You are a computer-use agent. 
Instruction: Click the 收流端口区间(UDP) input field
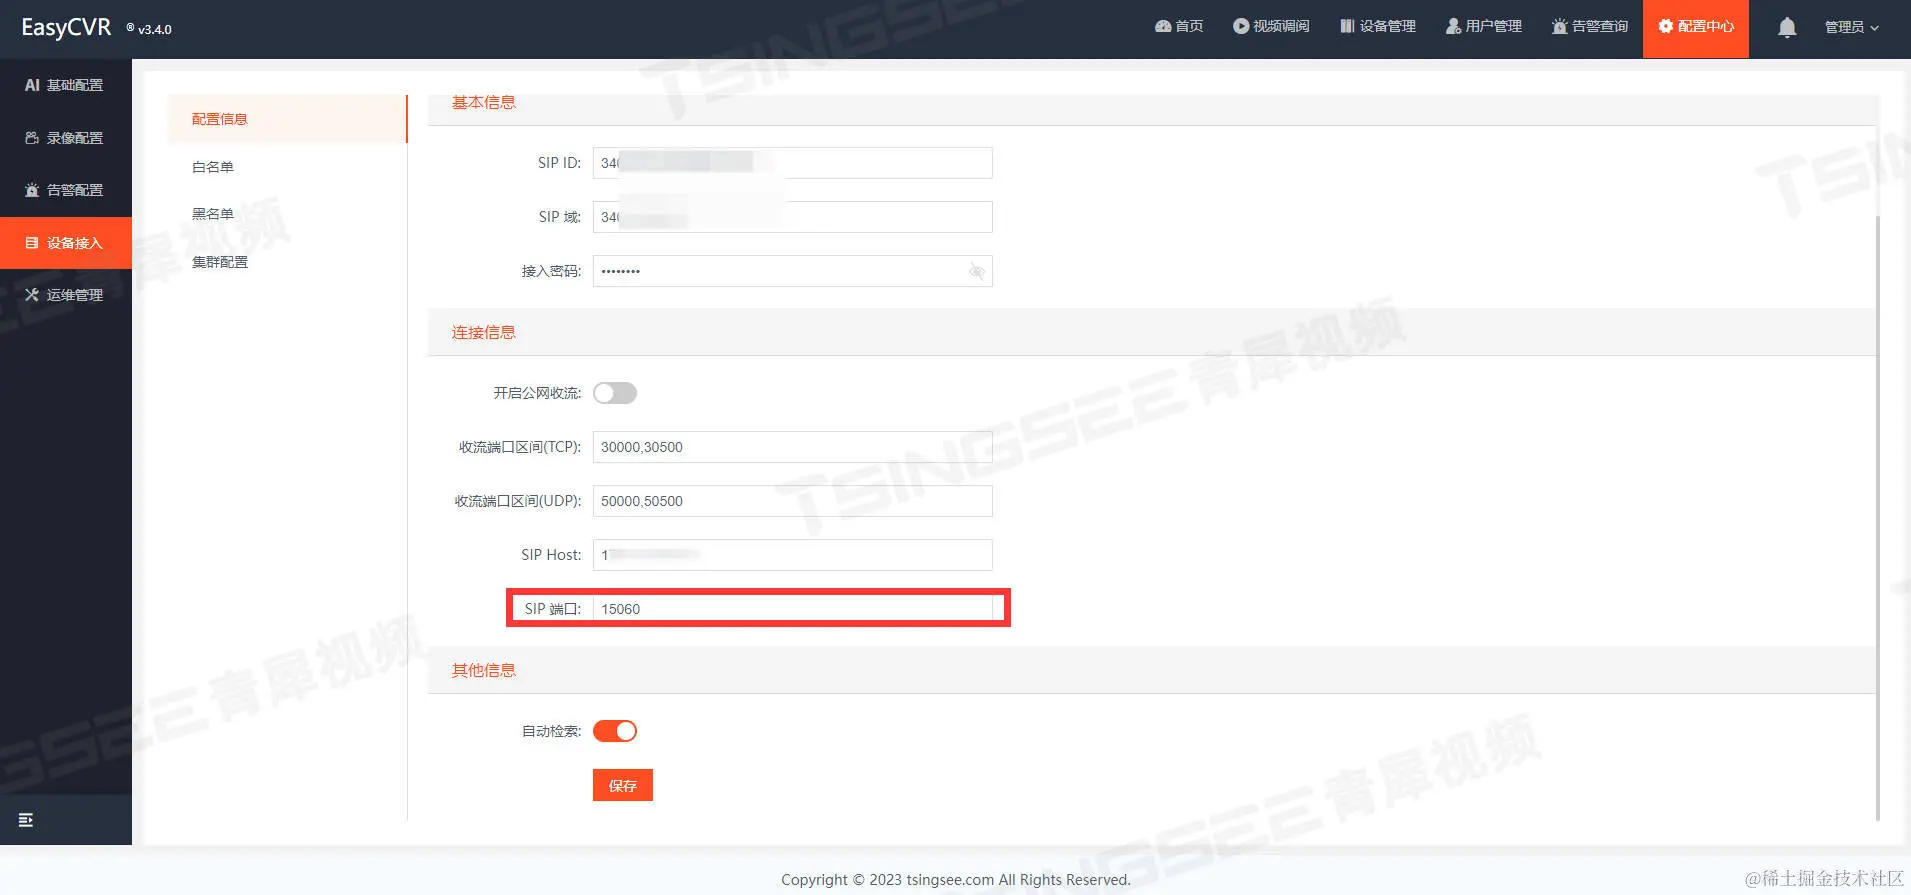(793, 501)
